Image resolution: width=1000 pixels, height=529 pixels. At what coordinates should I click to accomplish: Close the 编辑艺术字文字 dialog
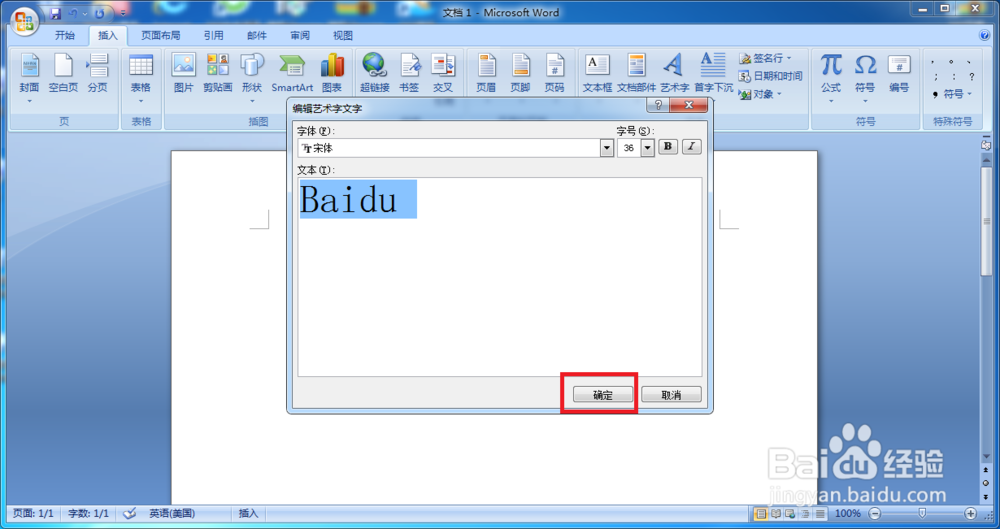tap(689, 105)
